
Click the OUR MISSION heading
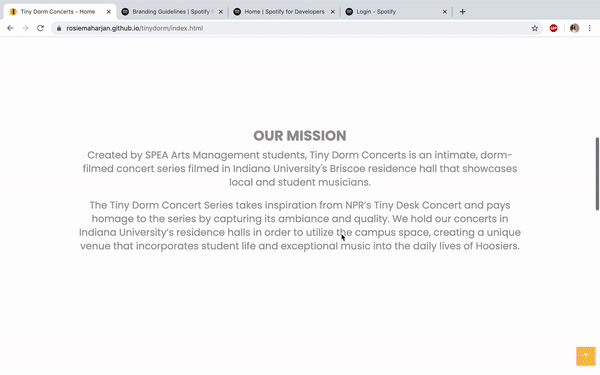tap(300, 136)
